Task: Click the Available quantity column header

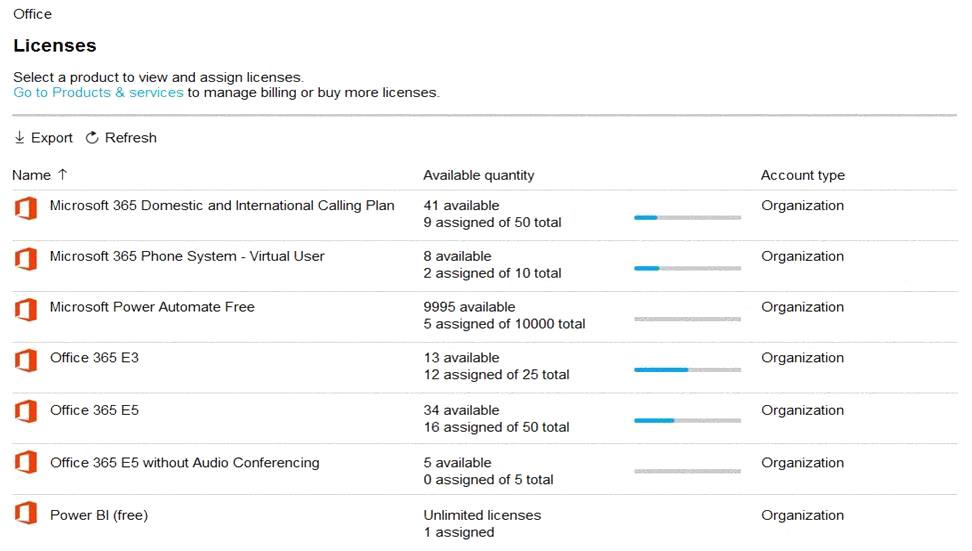Action: (478, 175)
